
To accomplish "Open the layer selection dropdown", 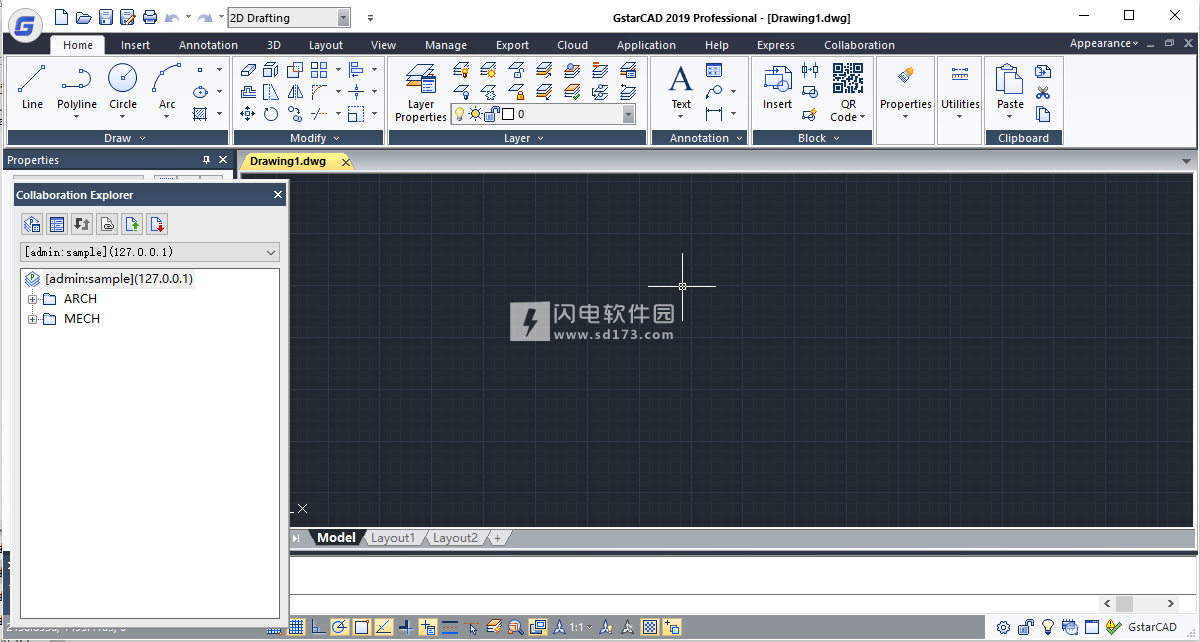I will pos(628,114).
